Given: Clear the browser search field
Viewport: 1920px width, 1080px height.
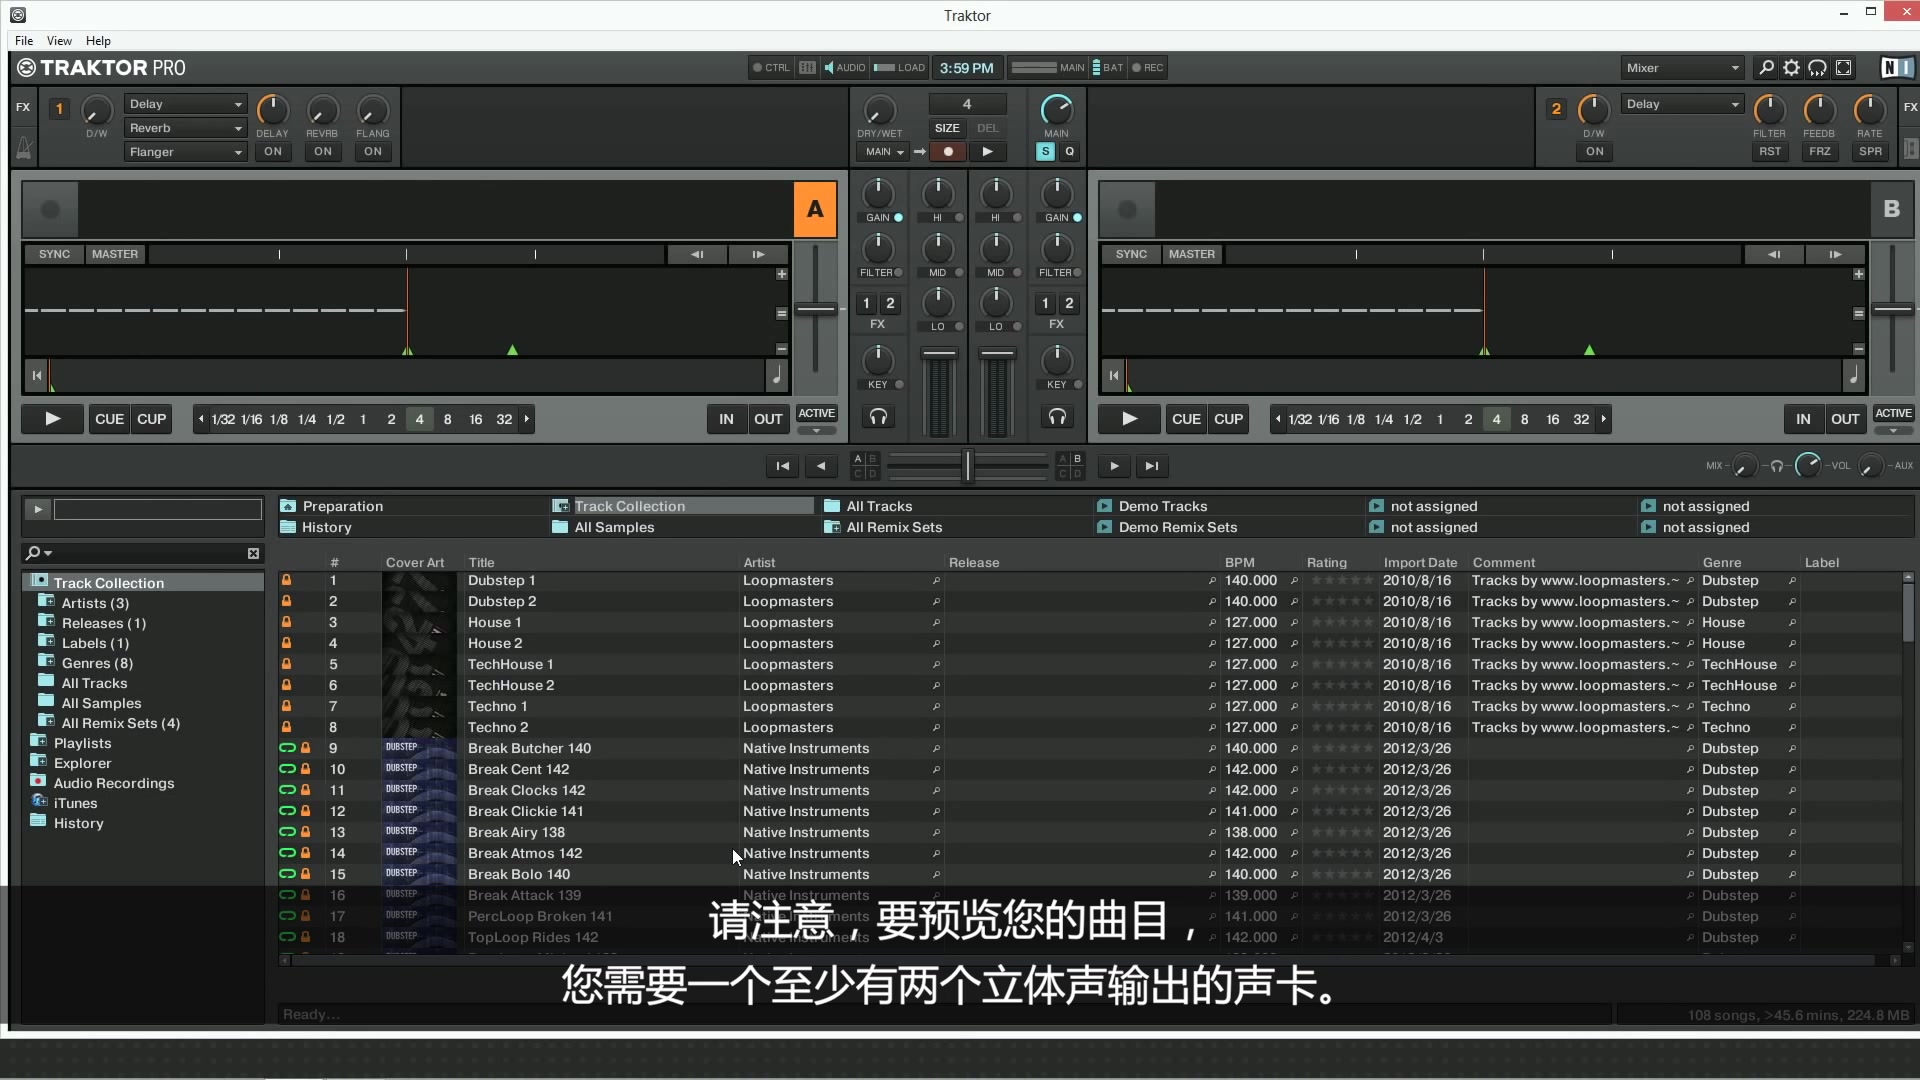Looking at the screenshot, I should [253, 553].
